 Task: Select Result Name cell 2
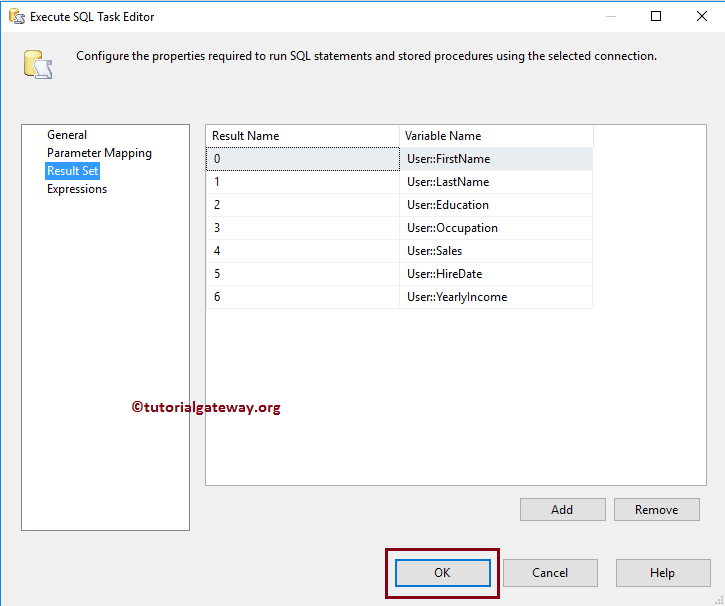pyautogui.click(x=303, y=205)
